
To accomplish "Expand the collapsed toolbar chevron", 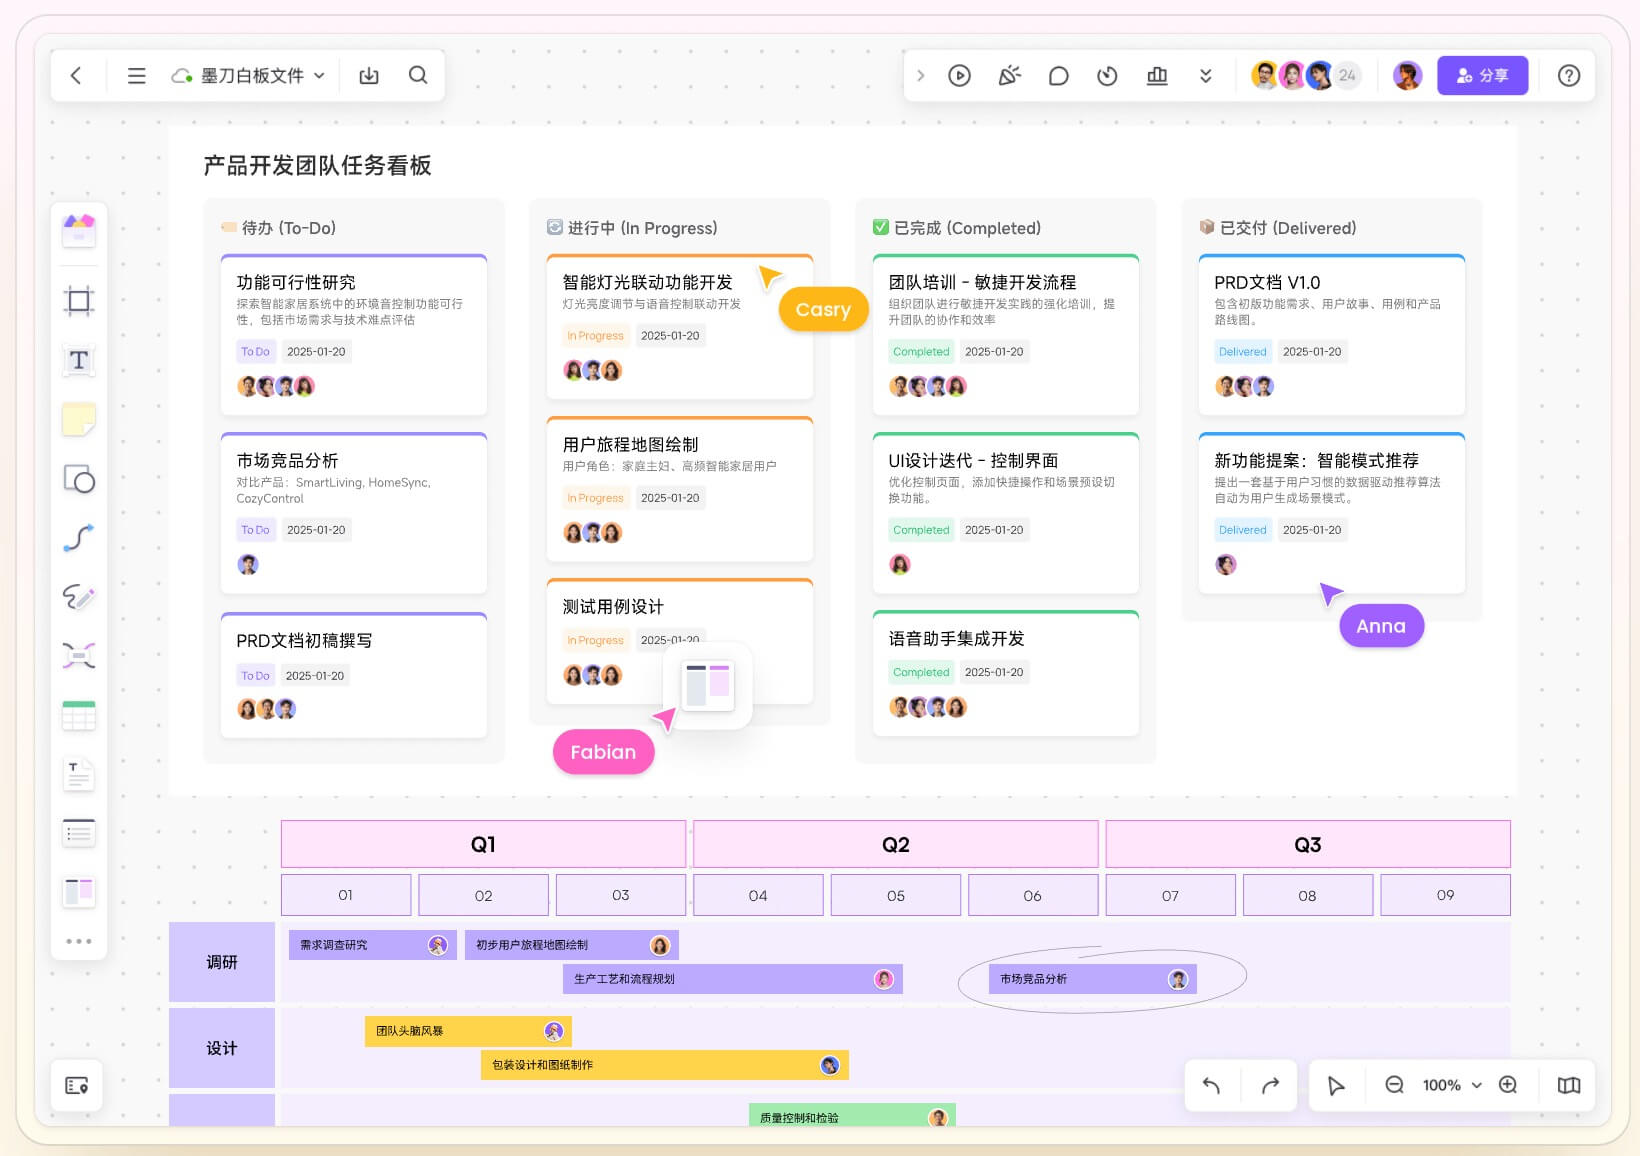I will click(921, 75).
